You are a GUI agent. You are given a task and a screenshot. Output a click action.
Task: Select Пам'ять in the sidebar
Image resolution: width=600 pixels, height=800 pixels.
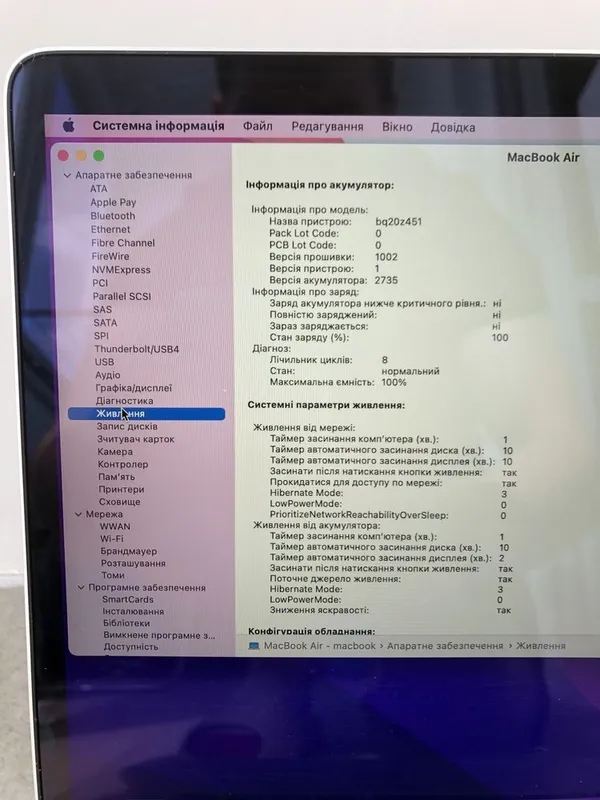pyautogui.click(x=117, y=477)
